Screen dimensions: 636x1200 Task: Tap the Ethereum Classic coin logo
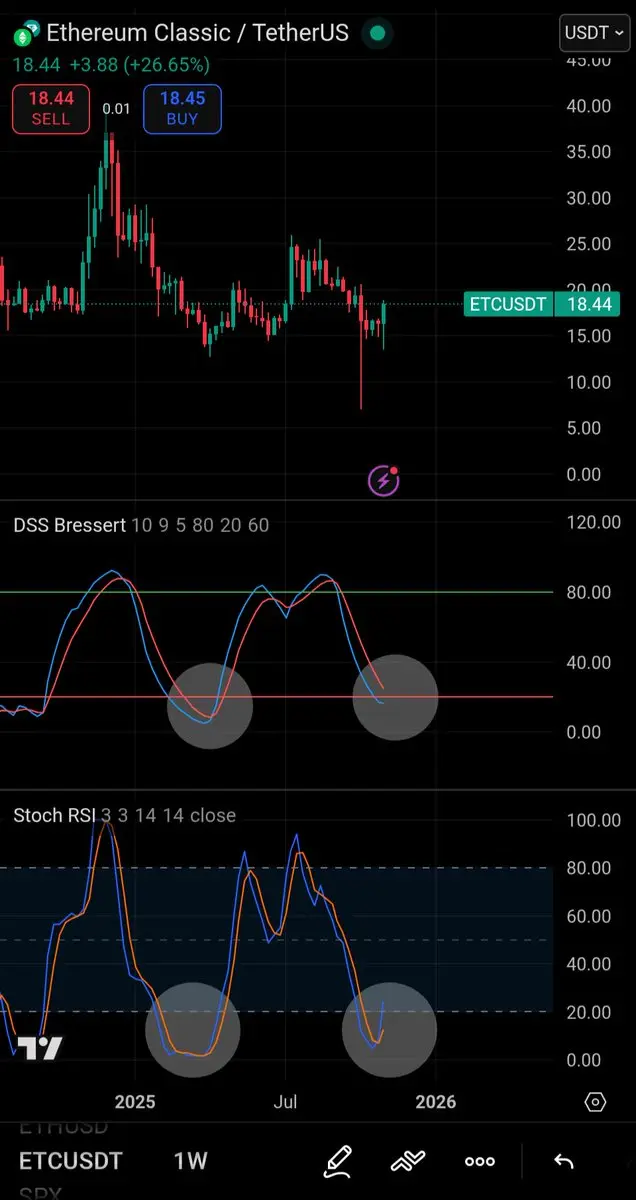click(x=26, y=34)
